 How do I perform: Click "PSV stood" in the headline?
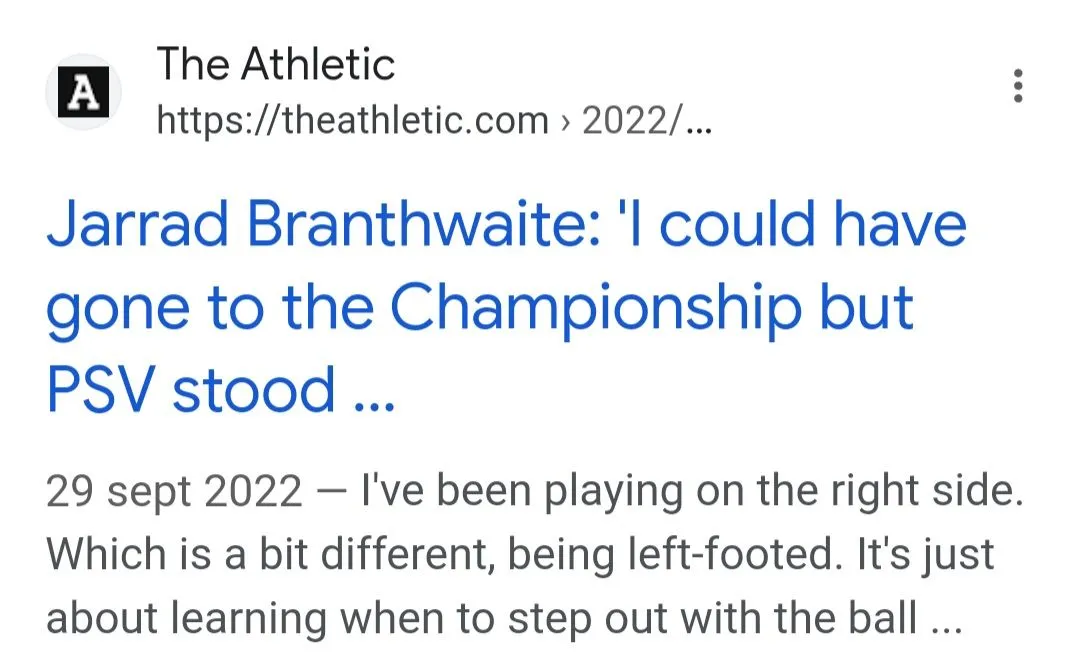tap(190, 390)
